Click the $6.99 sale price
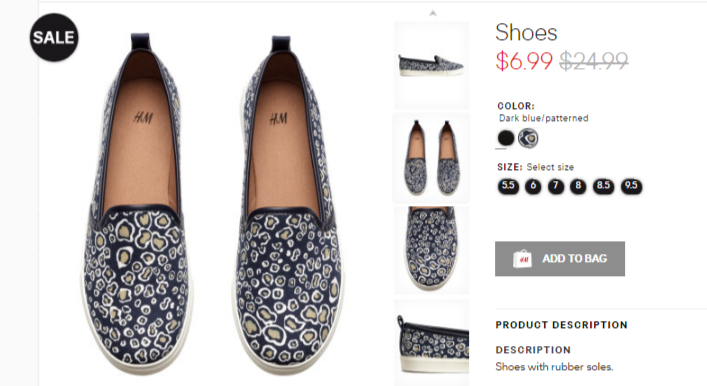The width and height of the screenshot is (707, 386). pyautogui.click(x=524, y=61)
